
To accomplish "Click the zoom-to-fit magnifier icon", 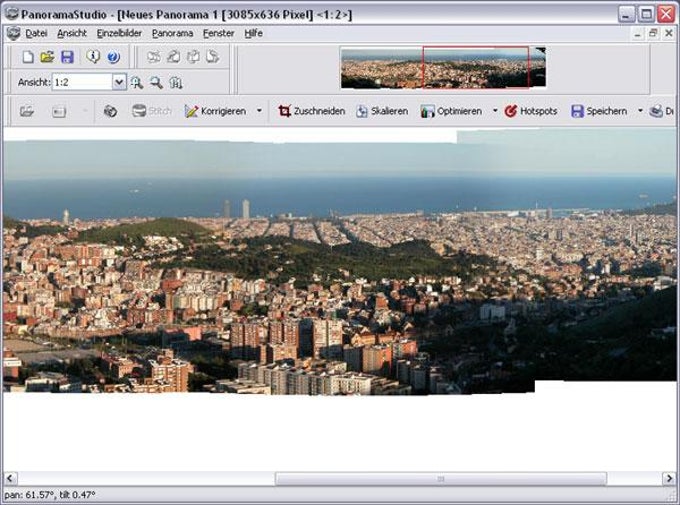I will pos(176,82).
